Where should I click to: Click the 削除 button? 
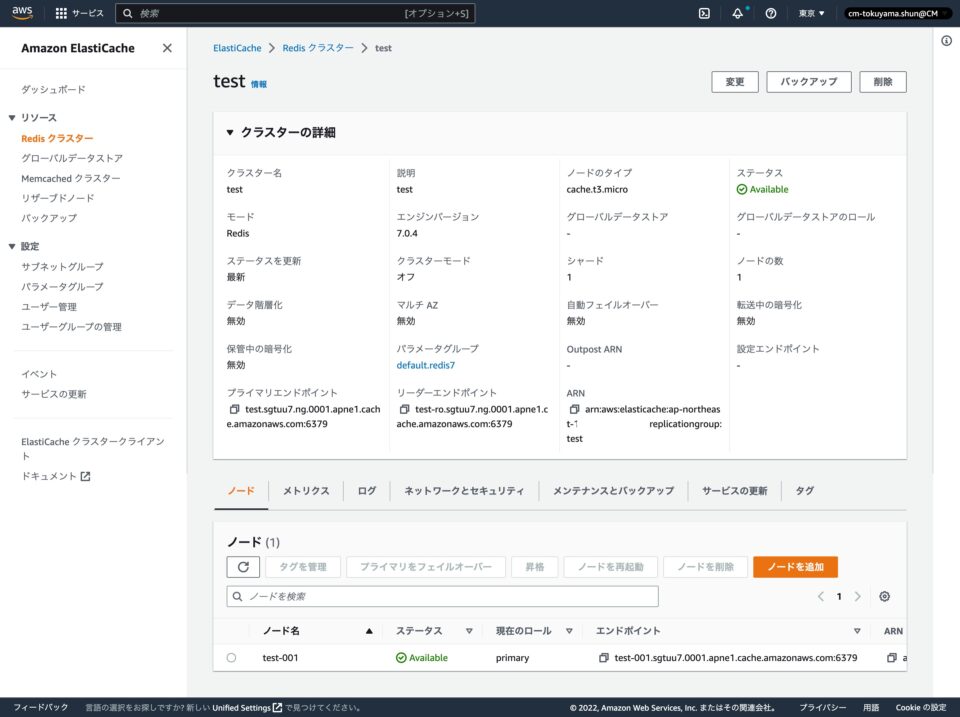pyautogui.click(x=883, y=82)
